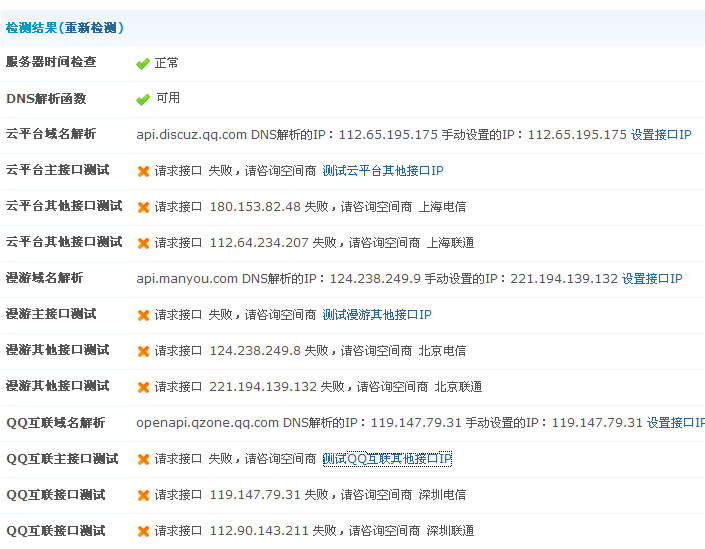705x549 pixels.
Task: Click the 上海电信 carrier text
Action: (442, 207)
